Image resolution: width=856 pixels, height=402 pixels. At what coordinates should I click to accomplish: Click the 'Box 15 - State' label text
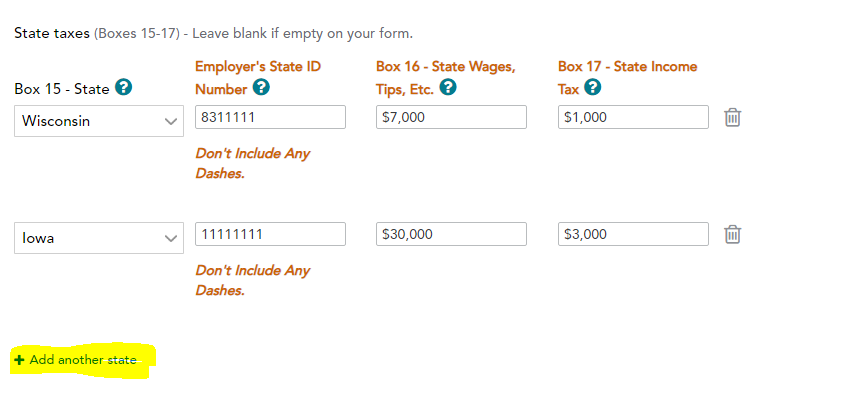click(x=62, y=88)
